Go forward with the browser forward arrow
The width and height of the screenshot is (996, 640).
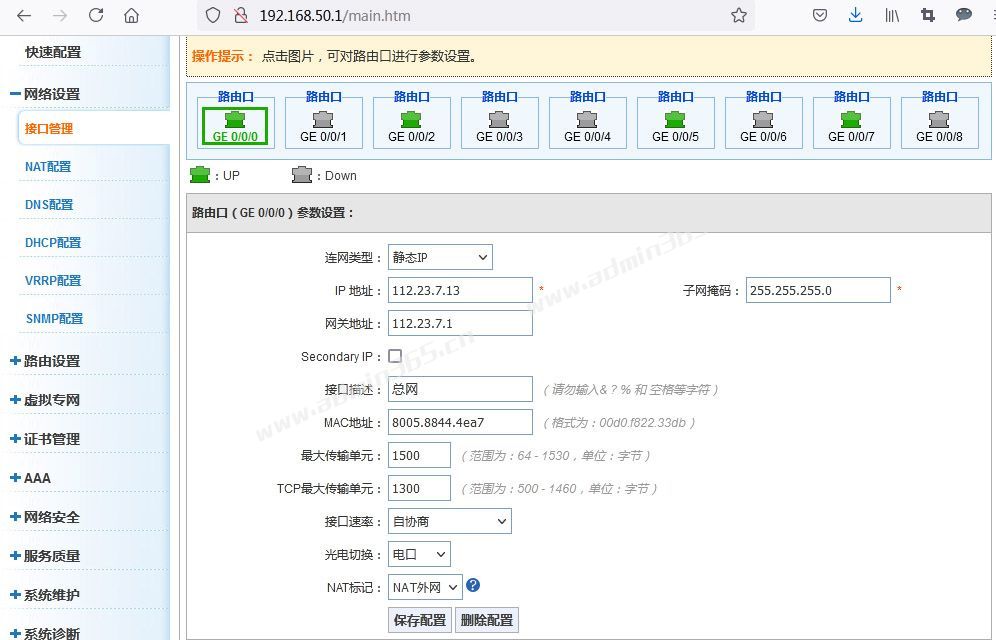[60, 15]
